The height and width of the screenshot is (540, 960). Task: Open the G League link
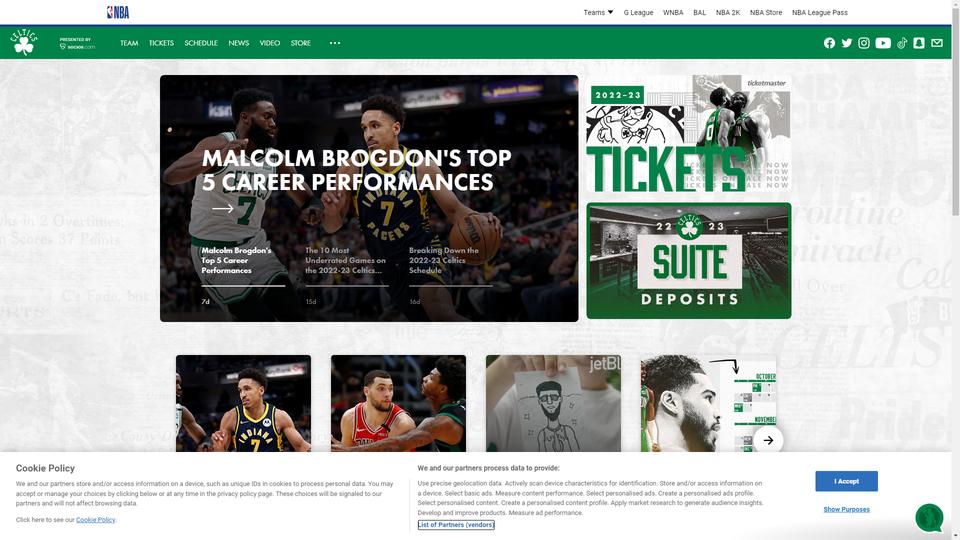[639, 12]
